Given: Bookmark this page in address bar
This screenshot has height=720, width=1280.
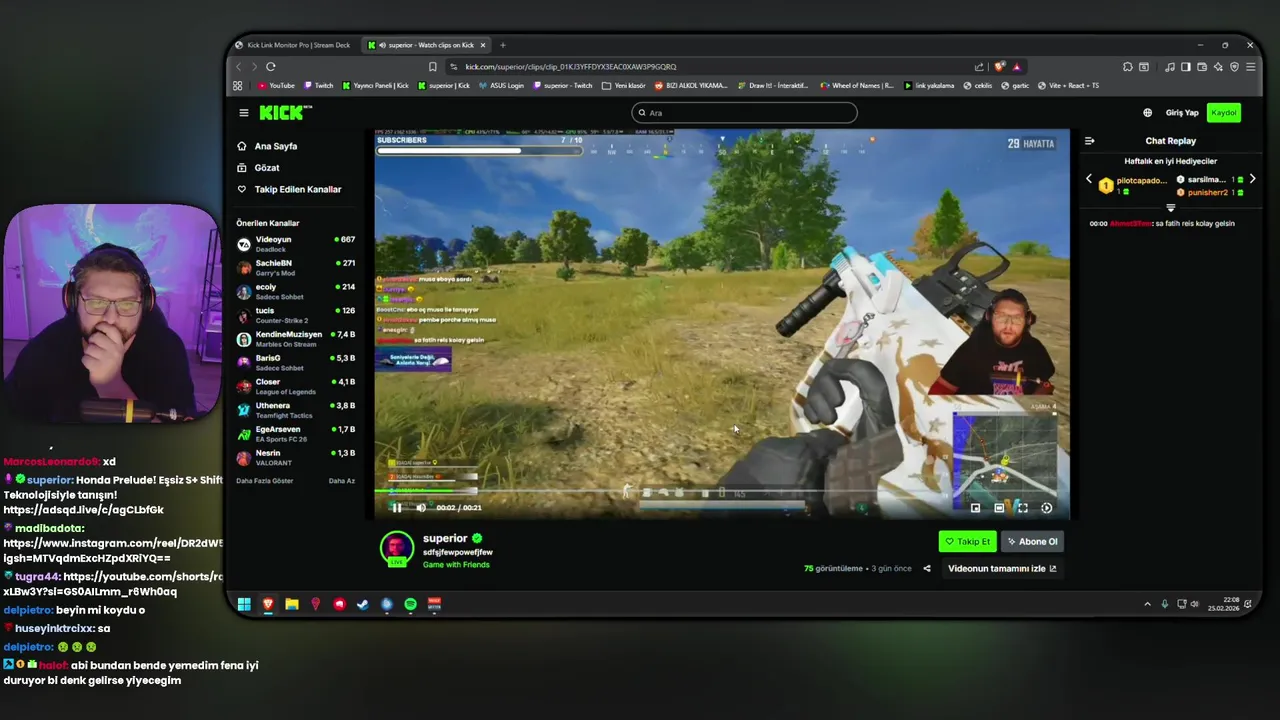Looking at the screenshot, I should click(432, 67).
